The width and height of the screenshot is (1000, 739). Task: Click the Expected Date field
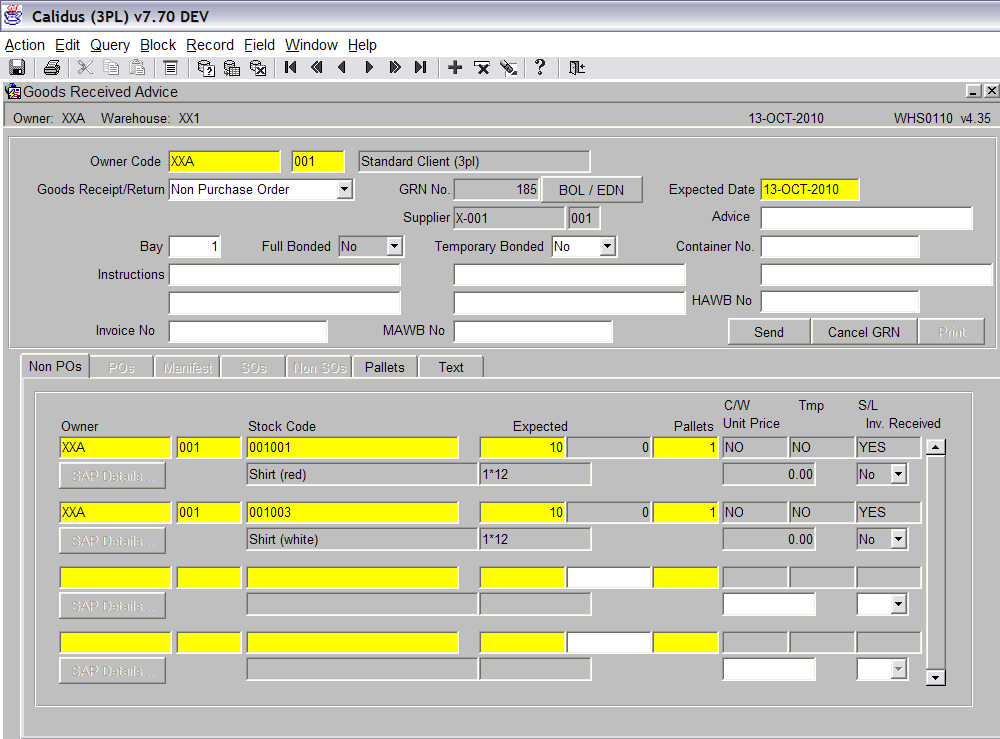(810, 189)
